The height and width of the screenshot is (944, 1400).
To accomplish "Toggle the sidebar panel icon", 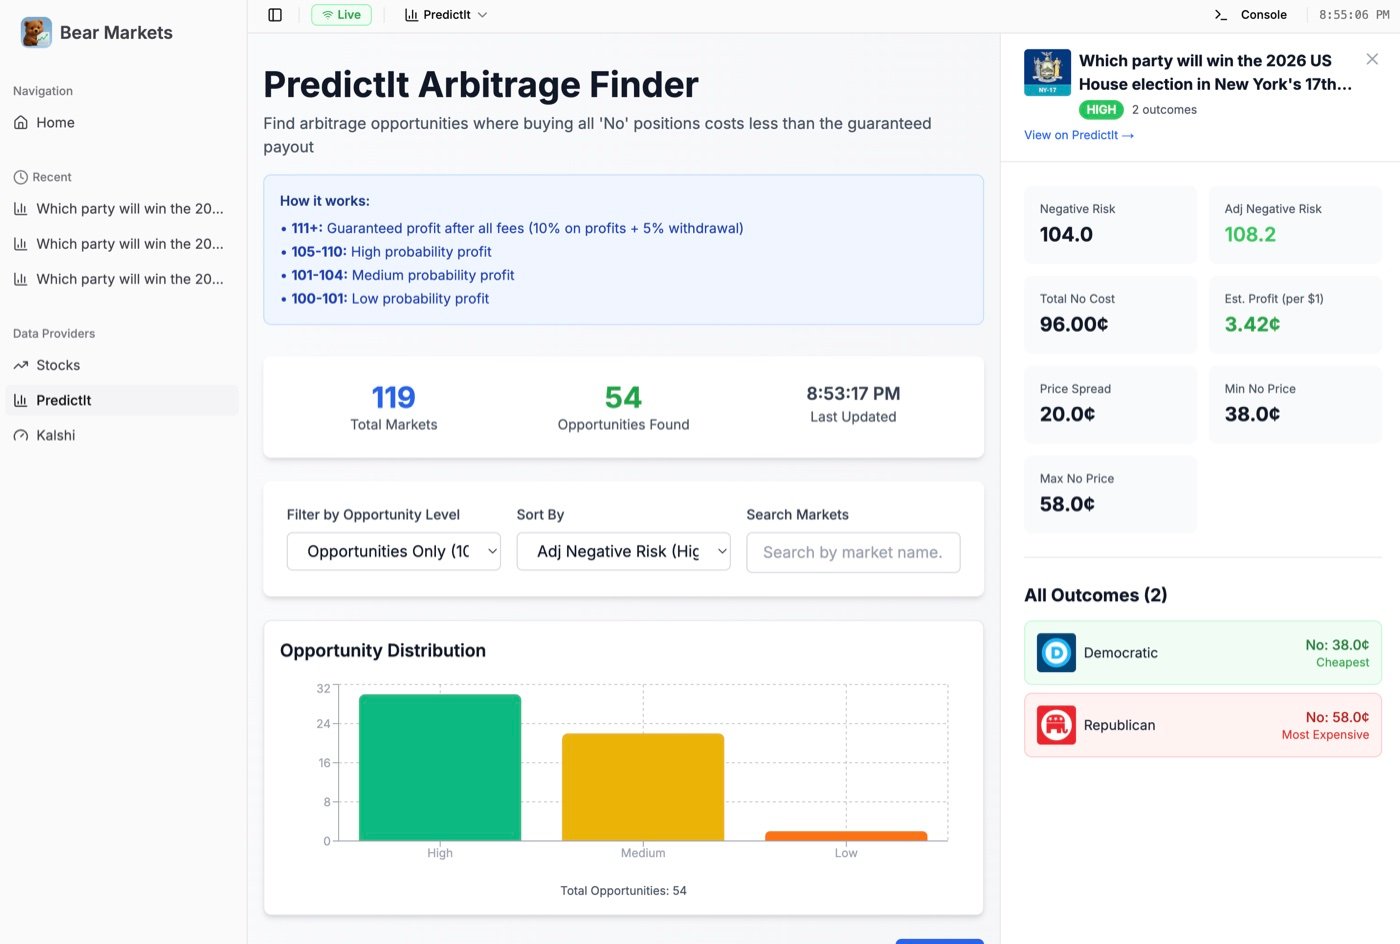I will pyautogui.click(x=275, y=14).
